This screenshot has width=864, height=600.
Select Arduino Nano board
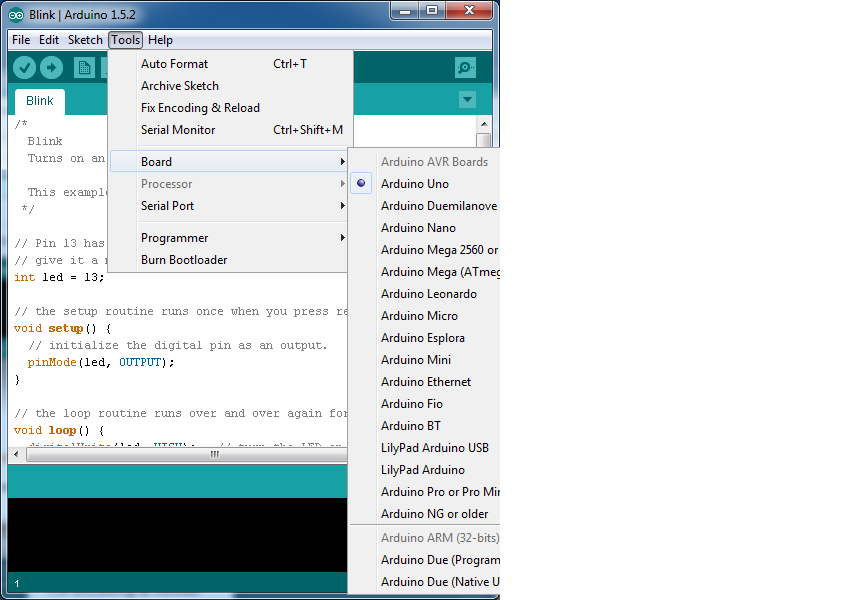[425, 228]
